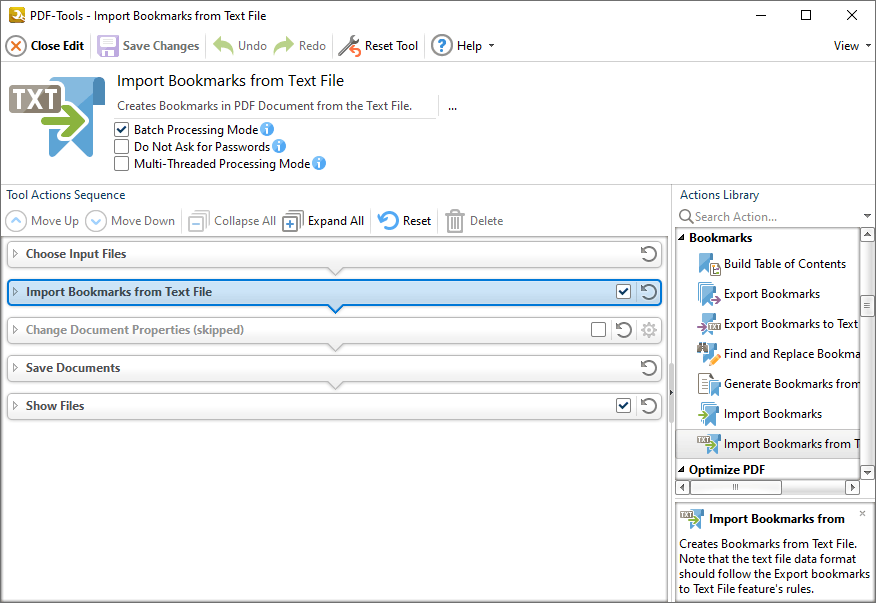Click the Search Action field

pos(760,216)
